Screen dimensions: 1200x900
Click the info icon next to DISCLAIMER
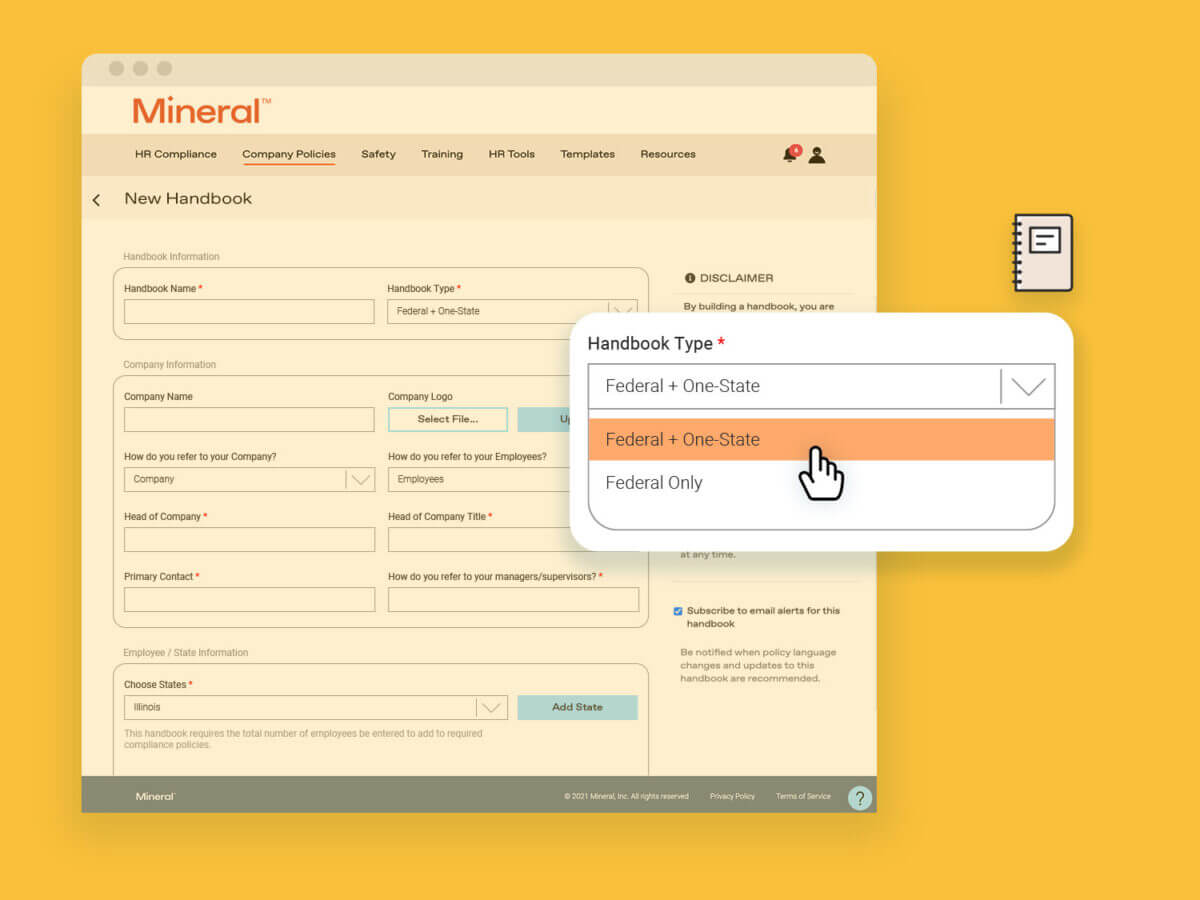click(x=691, y=278)
